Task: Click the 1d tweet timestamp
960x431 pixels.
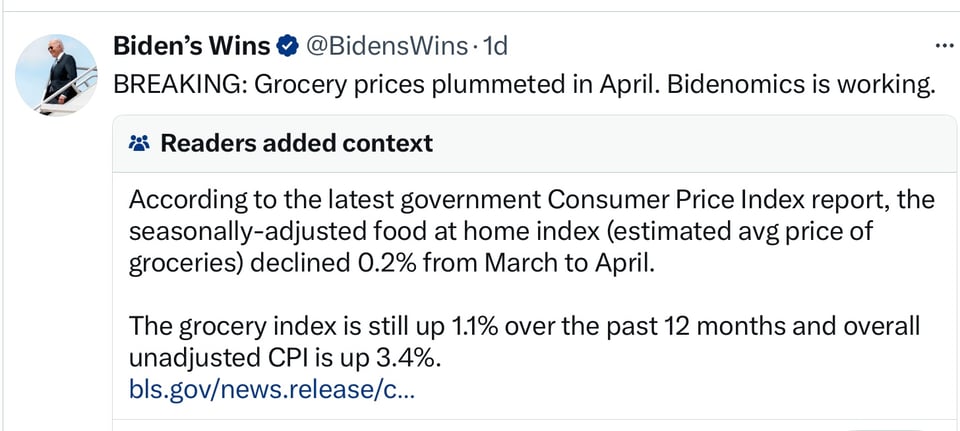Action: (496, 46)
